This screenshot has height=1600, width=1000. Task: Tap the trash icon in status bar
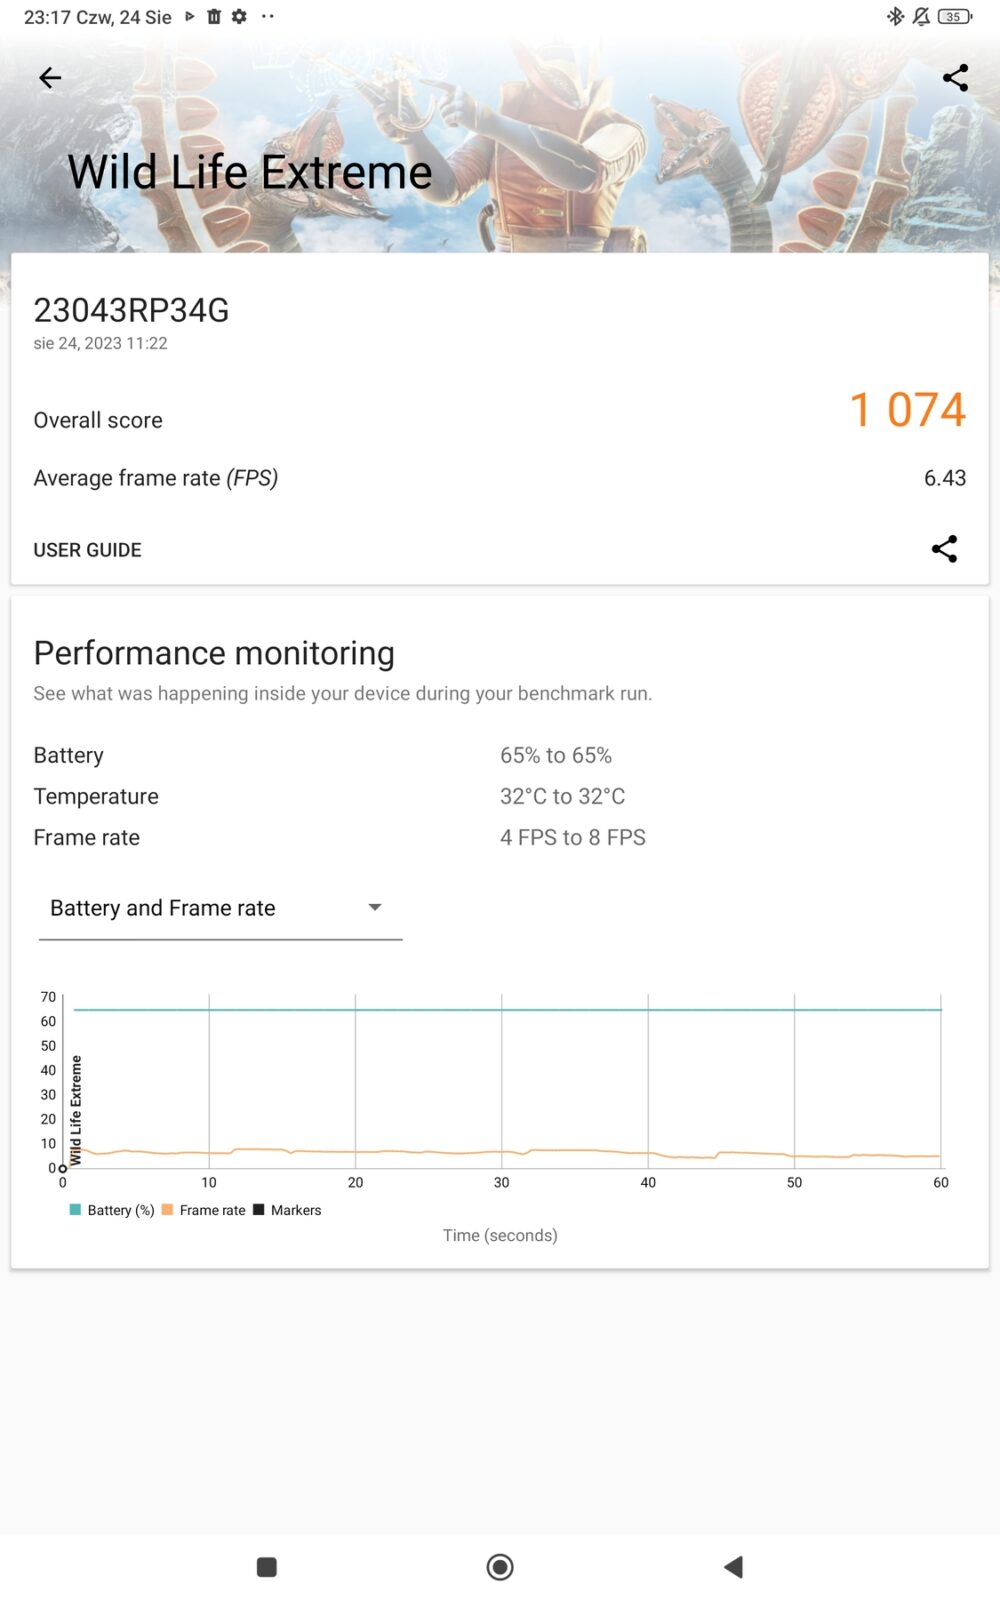click(214, 16)
